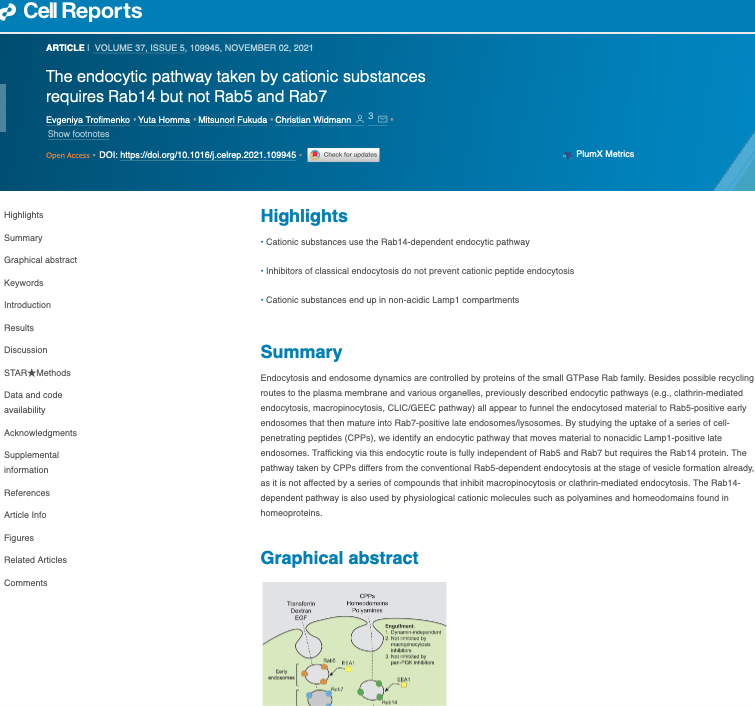The image size is (755, 706).
Task: Click the graphical abstract figure image
Action: [x=353, y=643]
